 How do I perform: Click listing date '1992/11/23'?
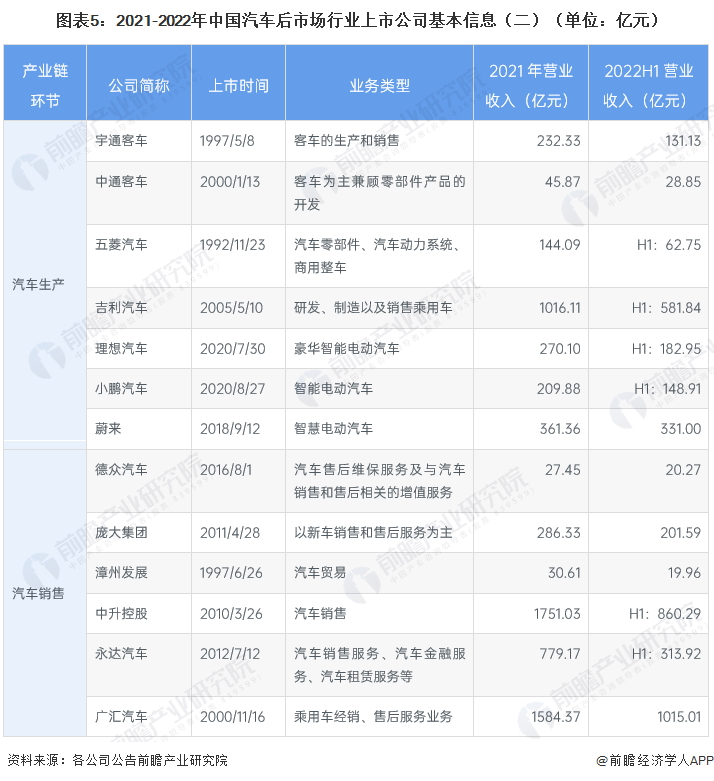(x=232, y=245)
